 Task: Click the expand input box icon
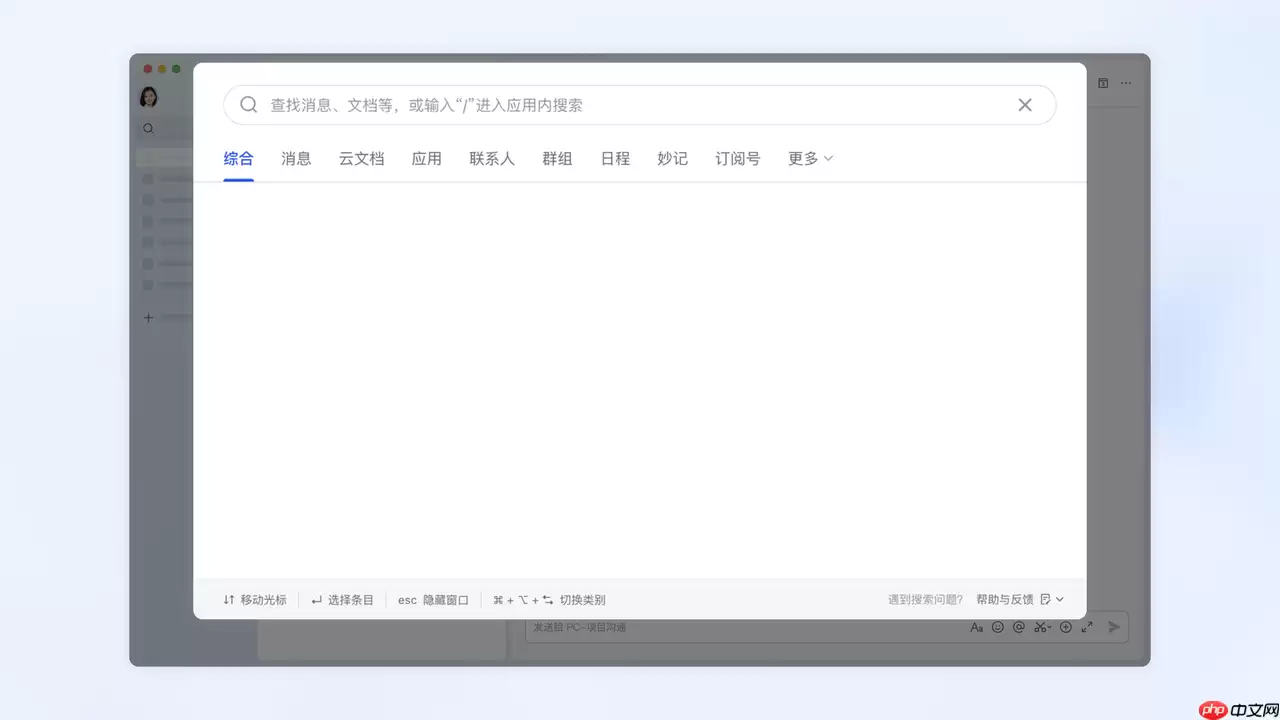point(1087,627)
